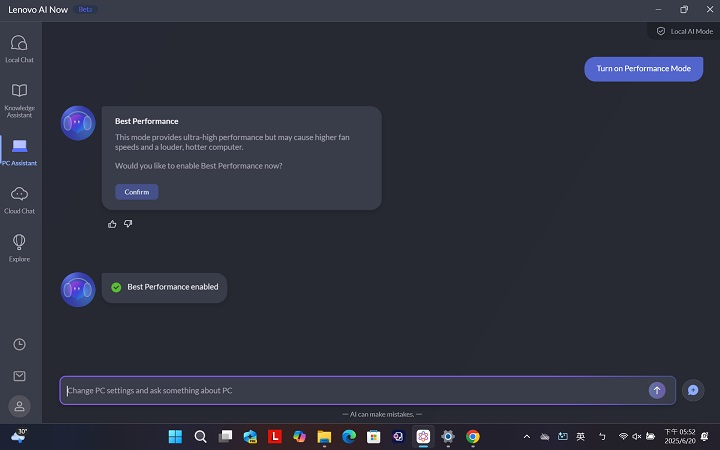Open Knowledge Assistant panel
Screen dimensions: 720x450
[x=19, y=101]
